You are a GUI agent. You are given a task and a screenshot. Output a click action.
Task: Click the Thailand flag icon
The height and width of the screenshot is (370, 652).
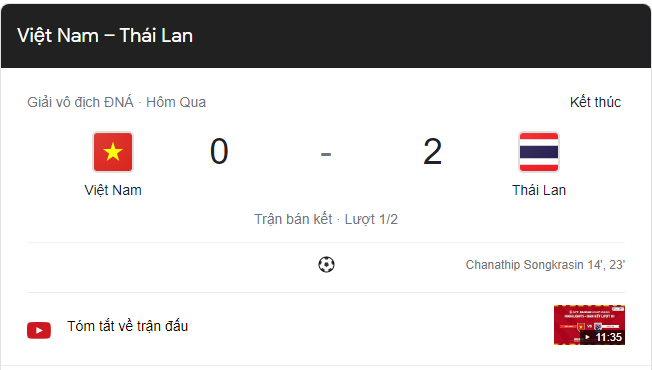(539, 152)
